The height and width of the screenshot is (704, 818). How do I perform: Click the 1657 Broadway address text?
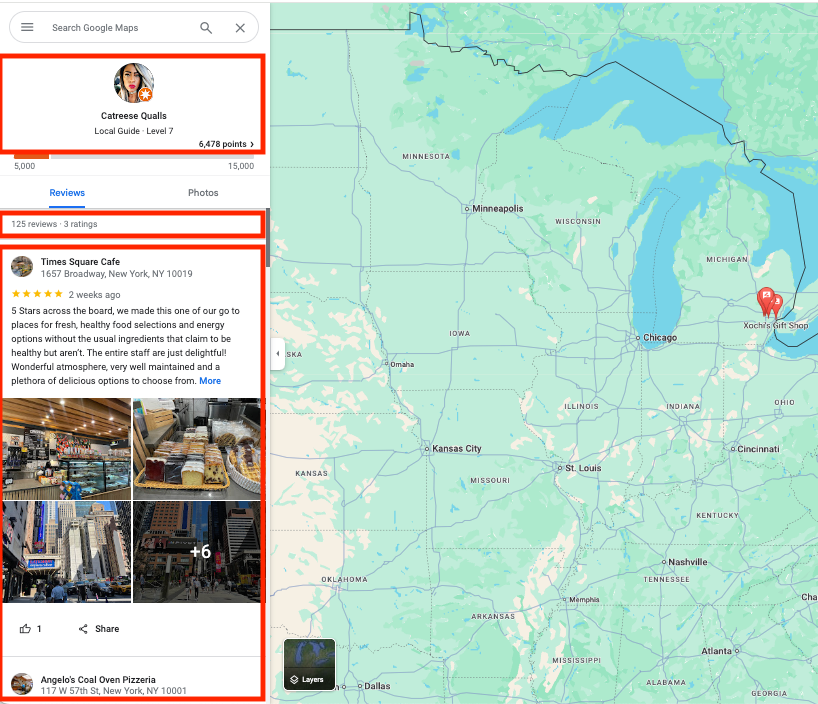pos(117,274)
